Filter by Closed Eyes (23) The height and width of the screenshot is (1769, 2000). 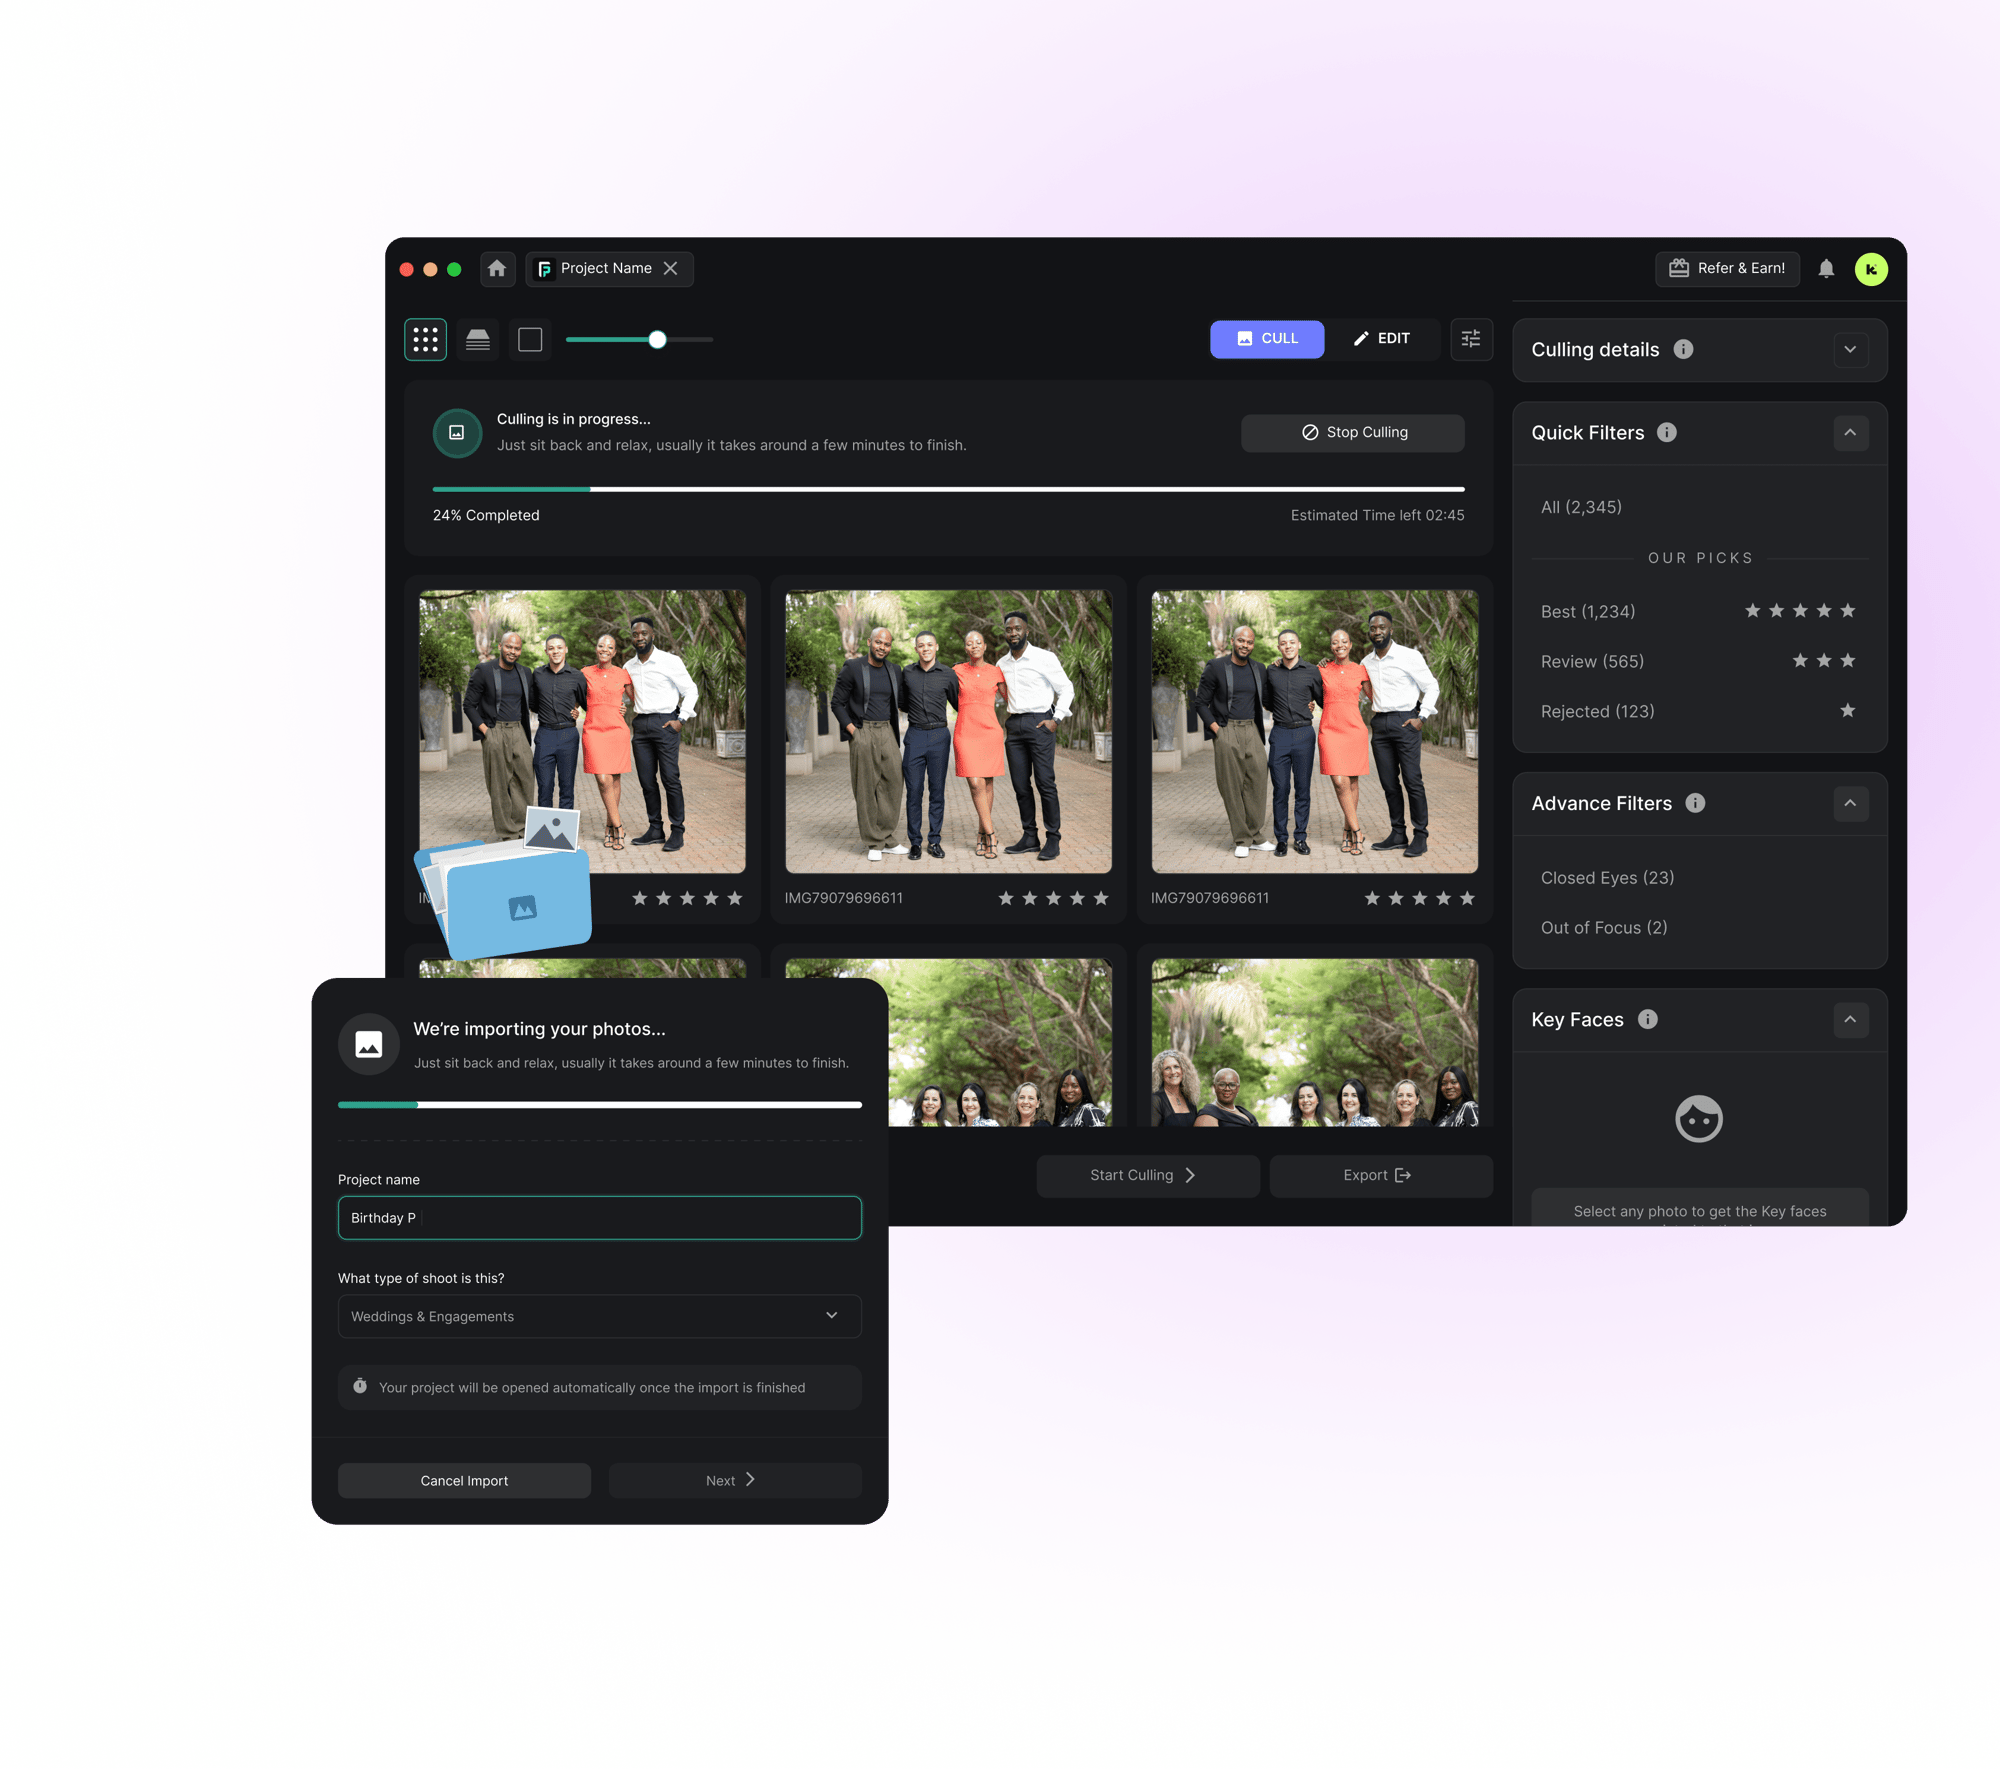click(x=1607, y=877)
